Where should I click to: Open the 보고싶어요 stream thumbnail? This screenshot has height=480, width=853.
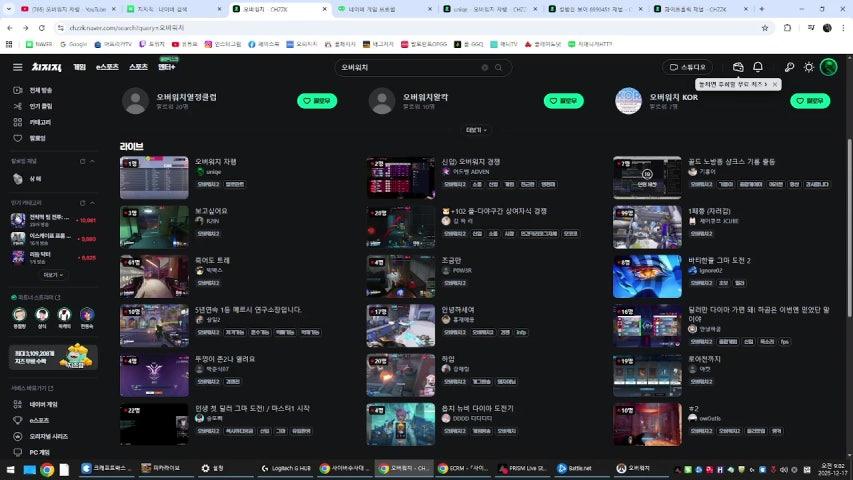pos(154,227)
